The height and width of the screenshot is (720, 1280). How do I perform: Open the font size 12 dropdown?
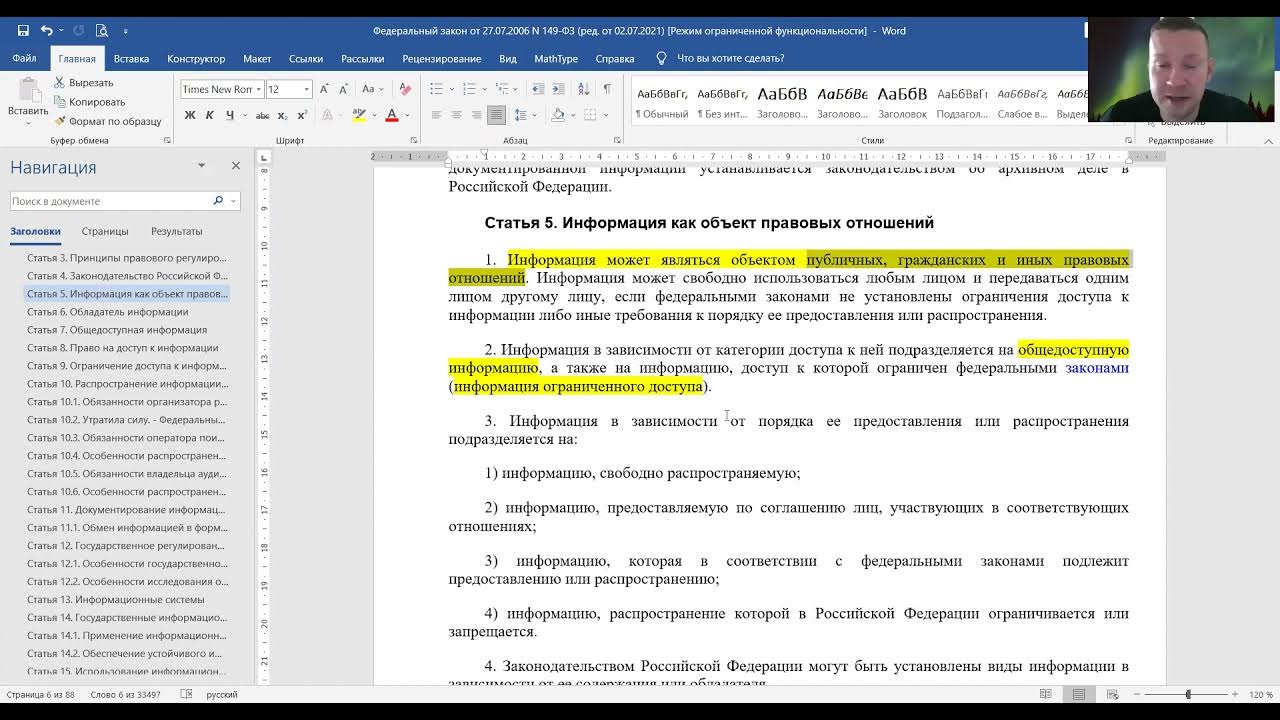click(306, 89)
